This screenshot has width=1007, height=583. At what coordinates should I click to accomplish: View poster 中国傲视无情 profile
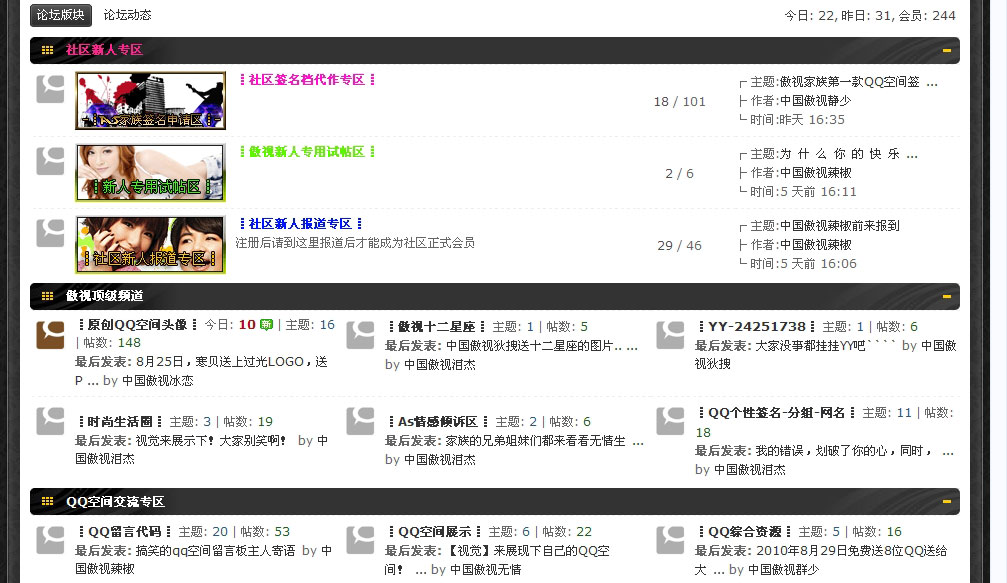click(x=486, y=570)
